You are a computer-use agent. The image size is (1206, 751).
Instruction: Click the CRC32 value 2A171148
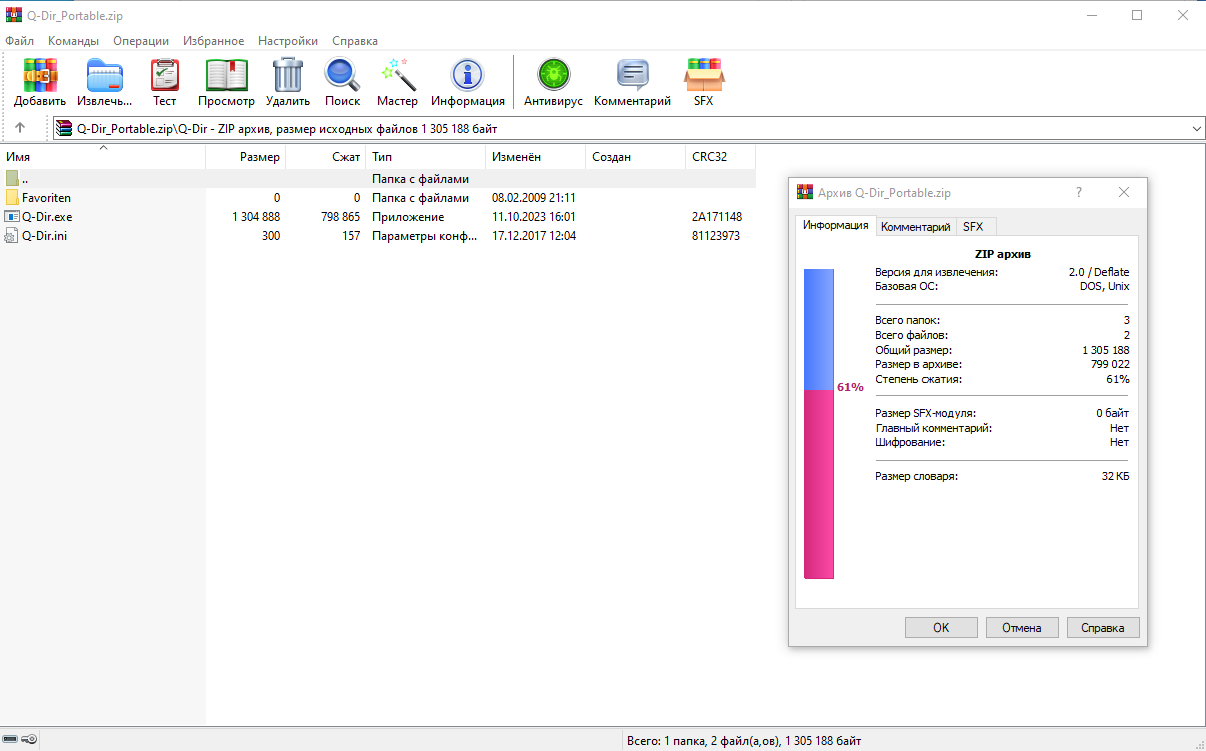[x=716, y=217]
